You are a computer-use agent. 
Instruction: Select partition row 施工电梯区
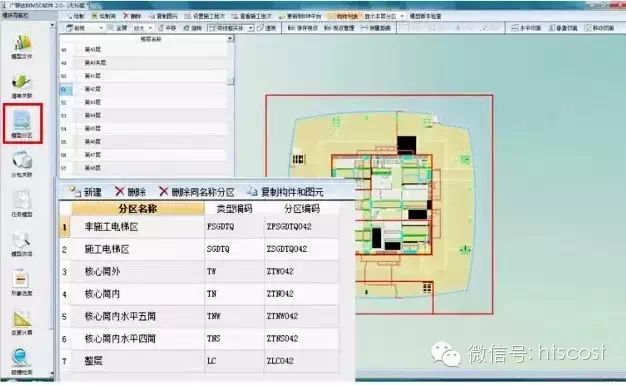199,249
